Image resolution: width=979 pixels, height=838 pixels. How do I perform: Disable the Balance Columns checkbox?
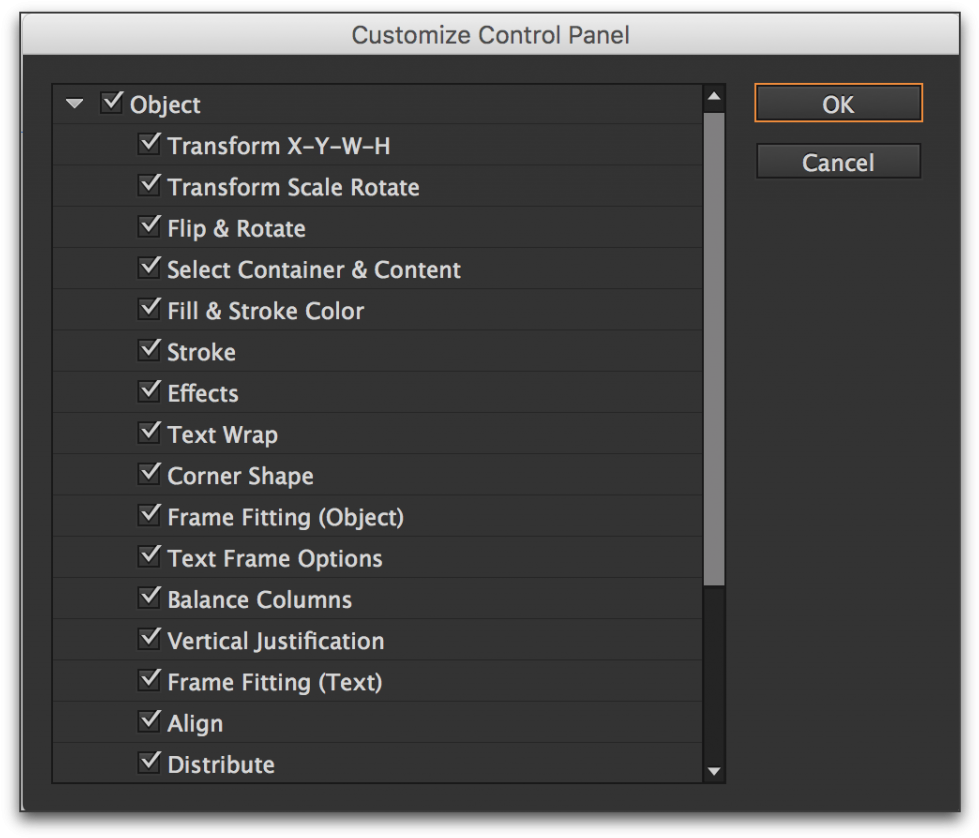point(149,598)
